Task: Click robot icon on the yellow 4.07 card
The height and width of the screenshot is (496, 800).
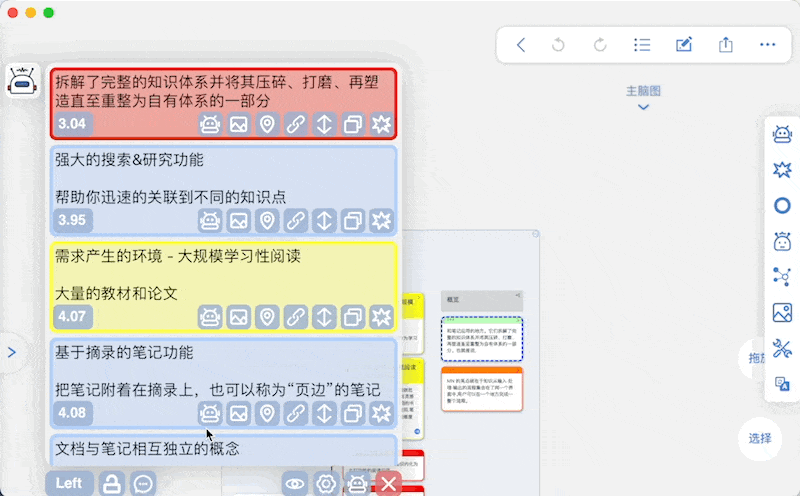Action: (x=210, y=317)
